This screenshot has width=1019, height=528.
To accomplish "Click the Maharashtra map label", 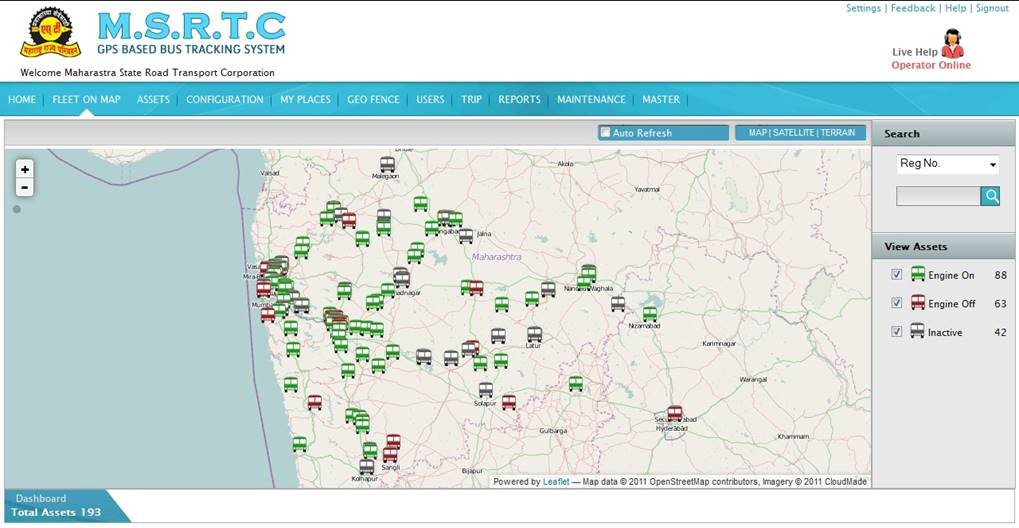I will tap(497, 257).
